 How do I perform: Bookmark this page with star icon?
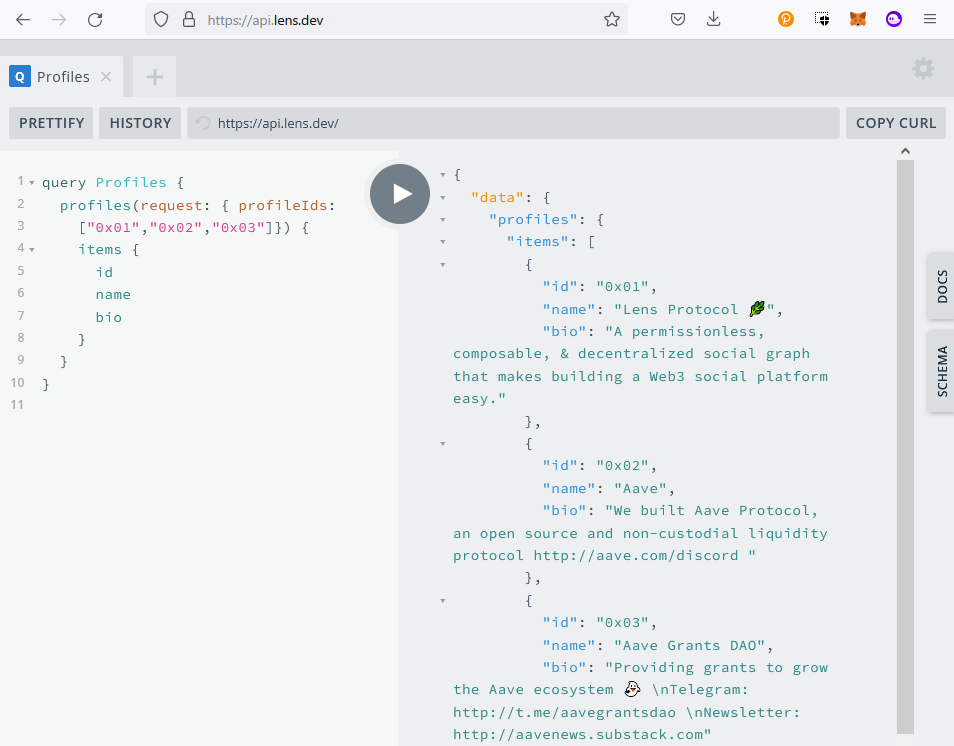click(611, 19)
